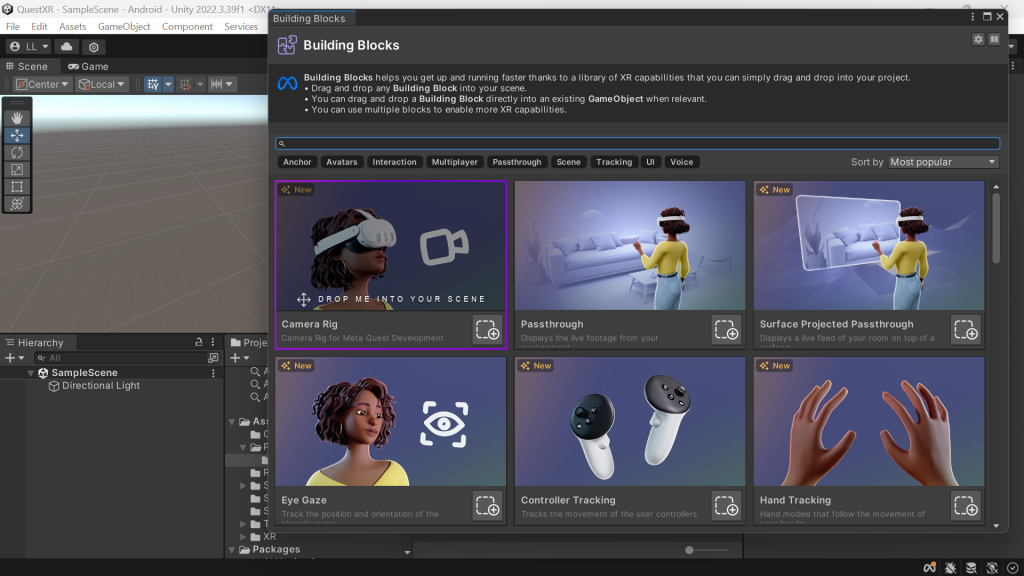The height and width of the screenshot is (576, 1024).
Task: Select the Move tool in Scene toolbar
Action: (x=17, y=135)
